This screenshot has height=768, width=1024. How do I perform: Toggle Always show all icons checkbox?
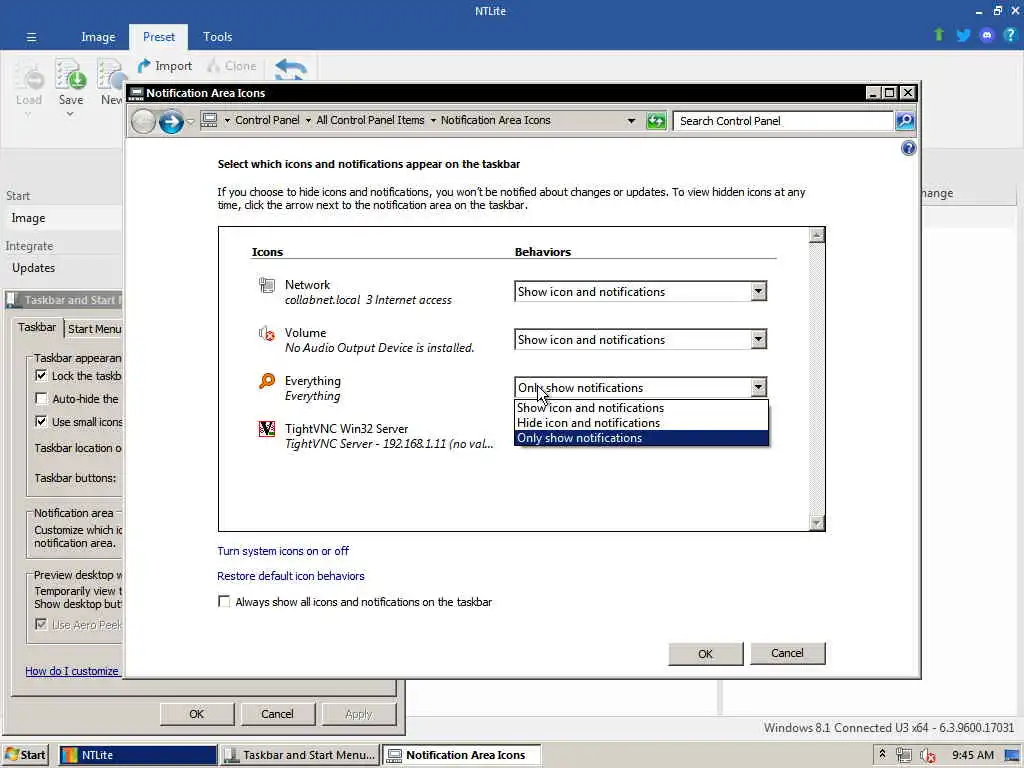(x=224, y=601)
